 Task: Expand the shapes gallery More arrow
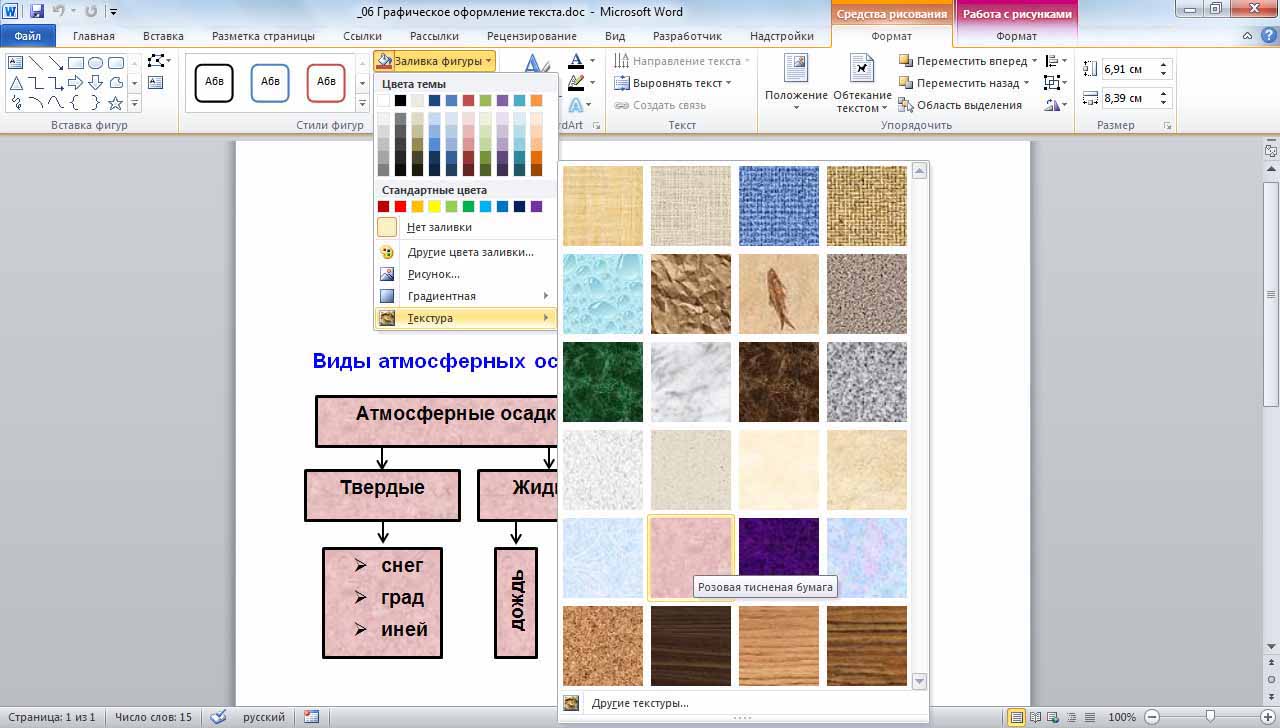click(134, 104)
